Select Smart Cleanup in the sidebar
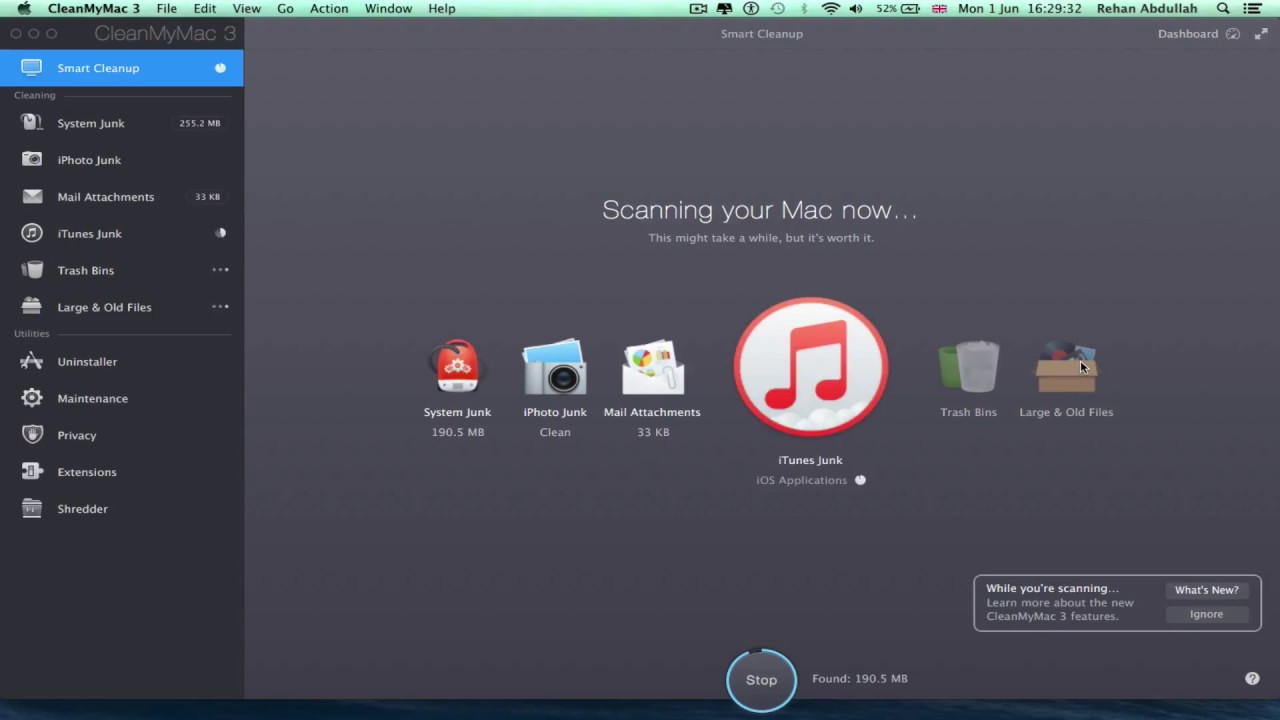The image size is (1280, 720). 121,68
